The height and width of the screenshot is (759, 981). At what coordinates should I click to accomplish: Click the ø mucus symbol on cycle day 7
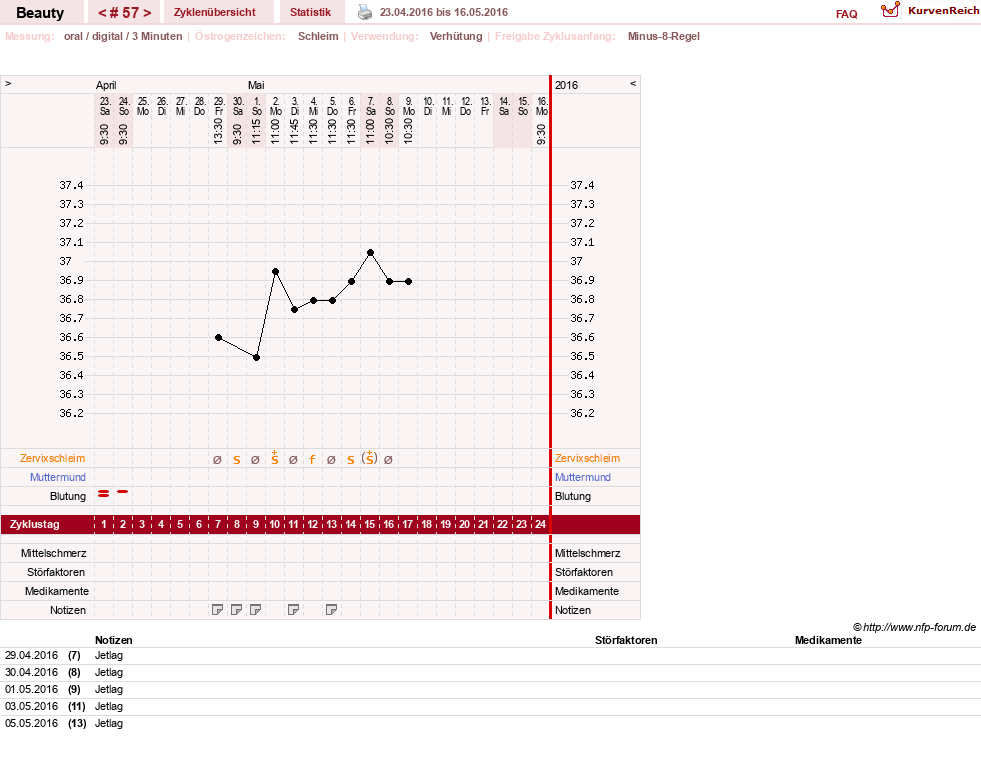[217, 460]
